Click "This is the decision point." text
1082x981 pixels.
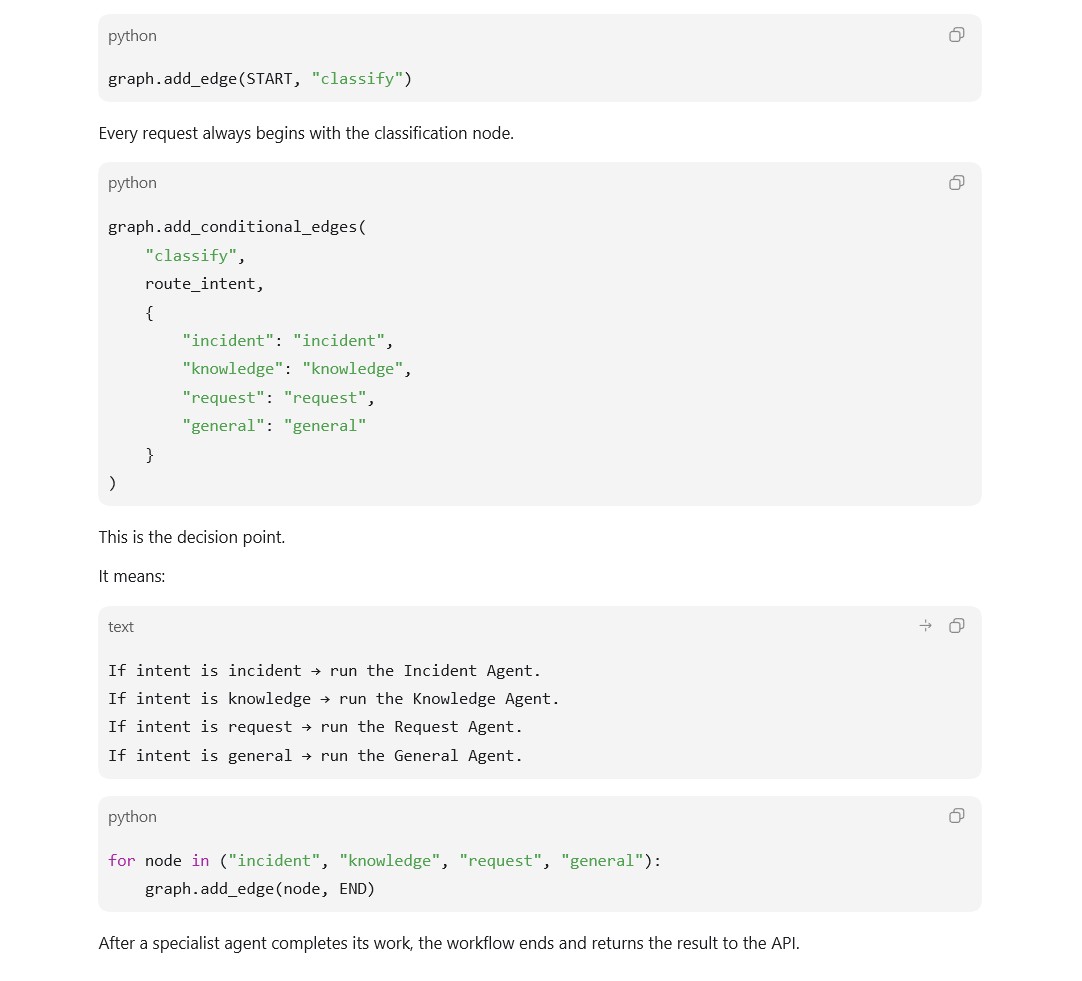(x=192, y=537)
